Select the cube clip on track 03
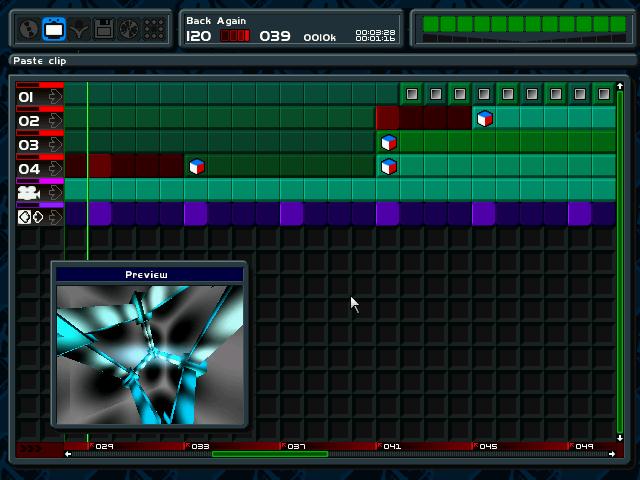Viewport: 640px width, 480px height. [388, 143]
